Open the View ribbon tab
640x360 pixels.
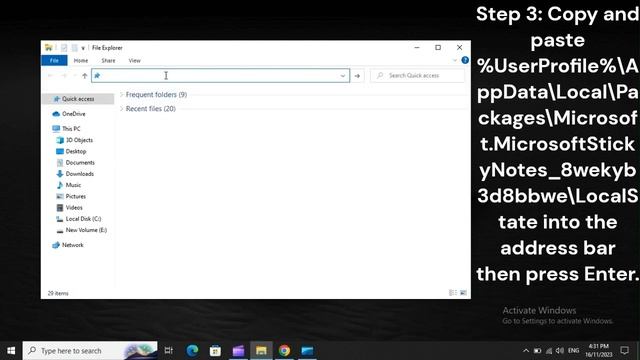click(134, 60)
